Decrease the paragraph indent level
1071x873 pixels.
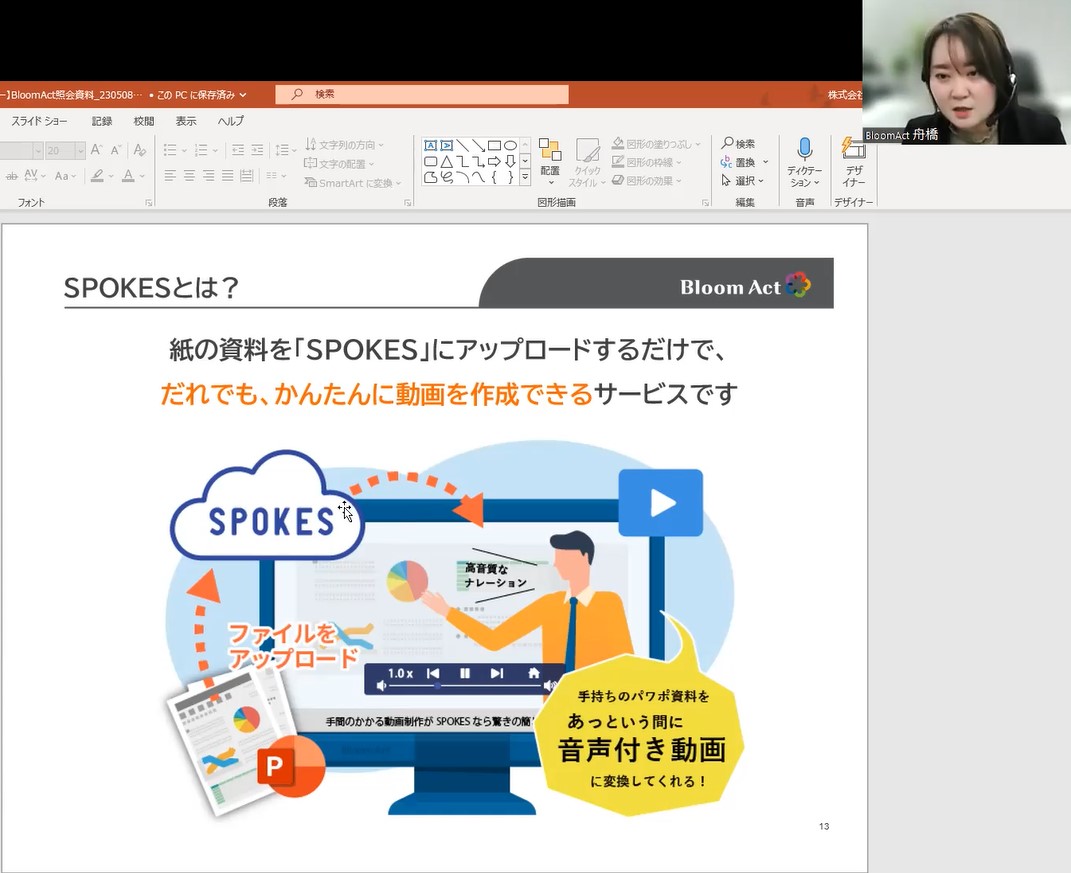pos(238,150)
